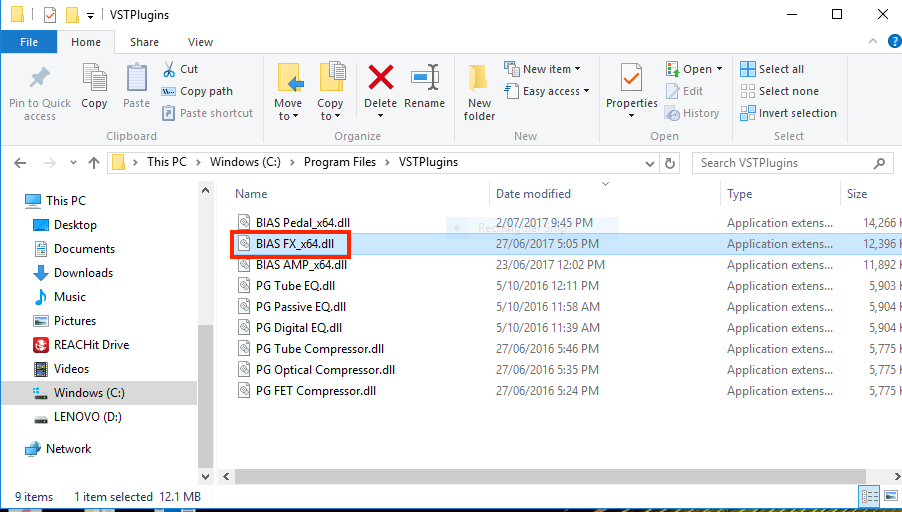
Task: Choose Select none
Action: tap(779, 91)
